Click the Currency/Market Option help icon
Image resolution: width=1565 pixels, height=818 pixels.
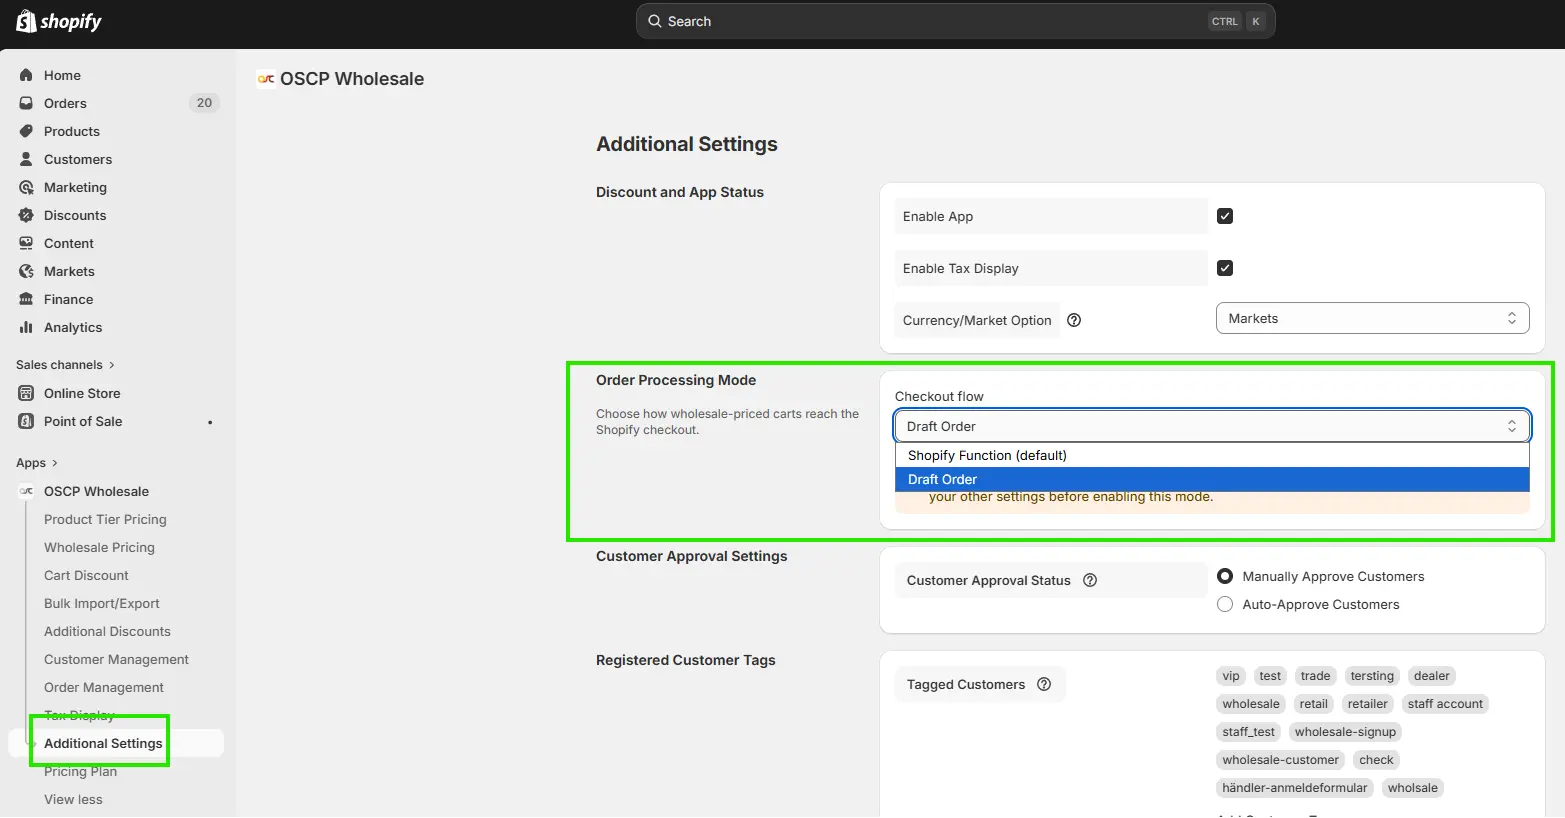(x=1074, y=320)
